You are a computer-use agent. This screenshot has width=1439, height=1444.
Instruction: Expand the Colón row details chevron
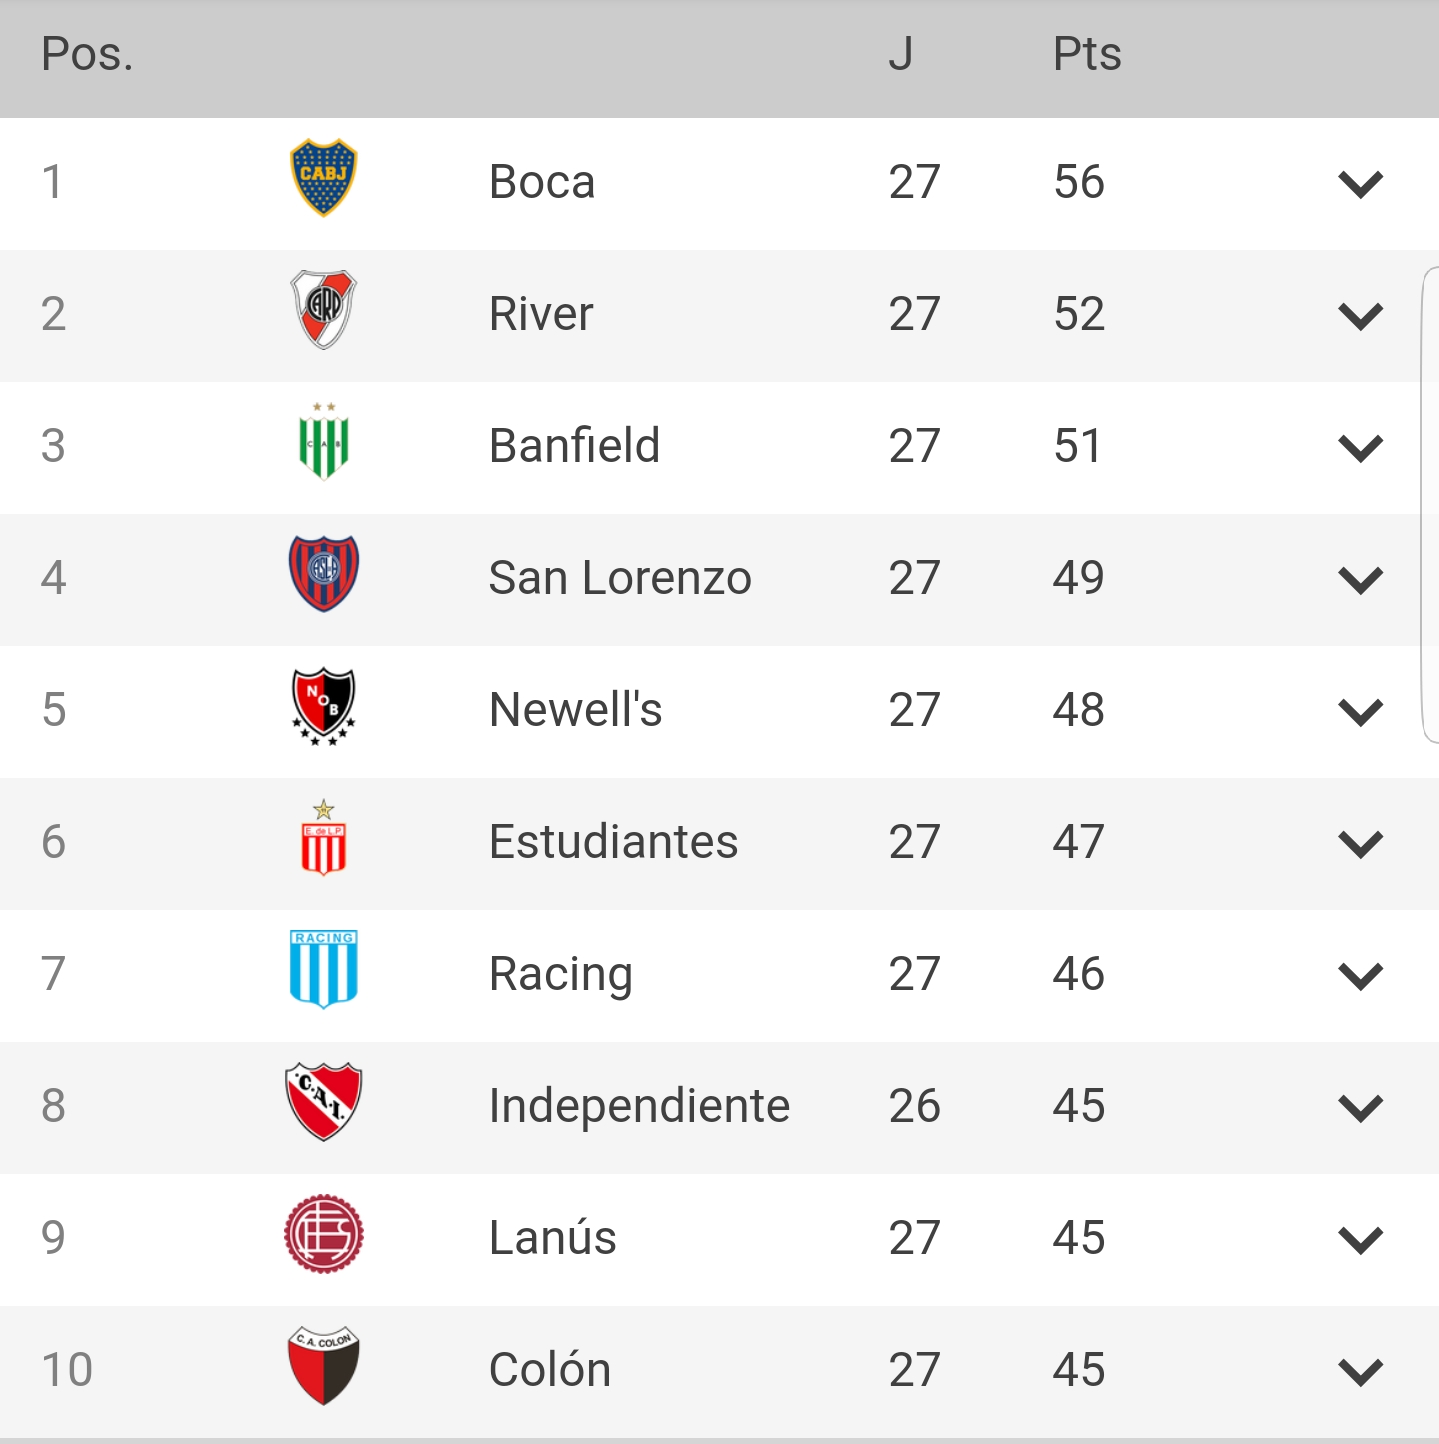(x=1360, y=1372)
